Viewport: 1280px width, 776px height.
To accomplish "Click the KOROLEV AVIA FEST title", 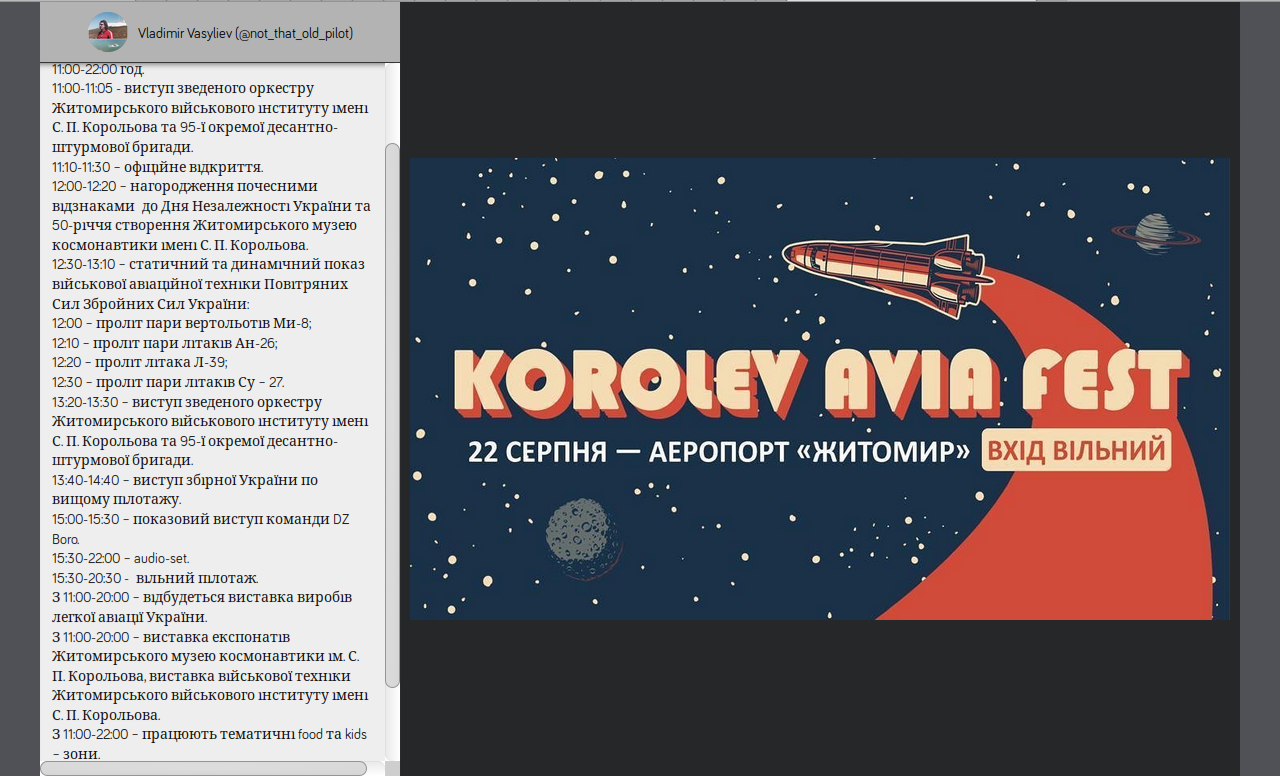I will pyautogui.click(x=820, y=383).
